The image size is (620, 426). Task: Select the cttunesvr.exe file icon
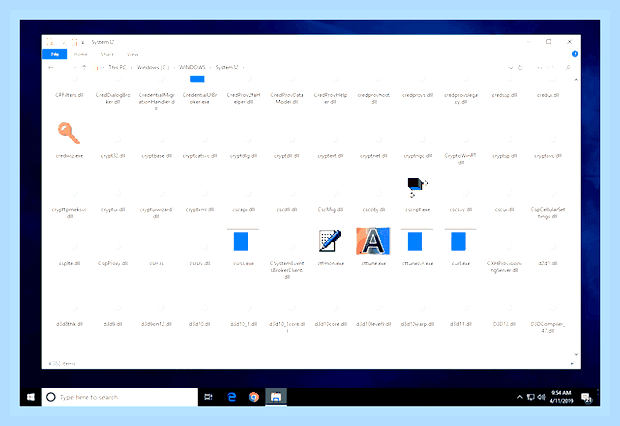pos(415,241)
